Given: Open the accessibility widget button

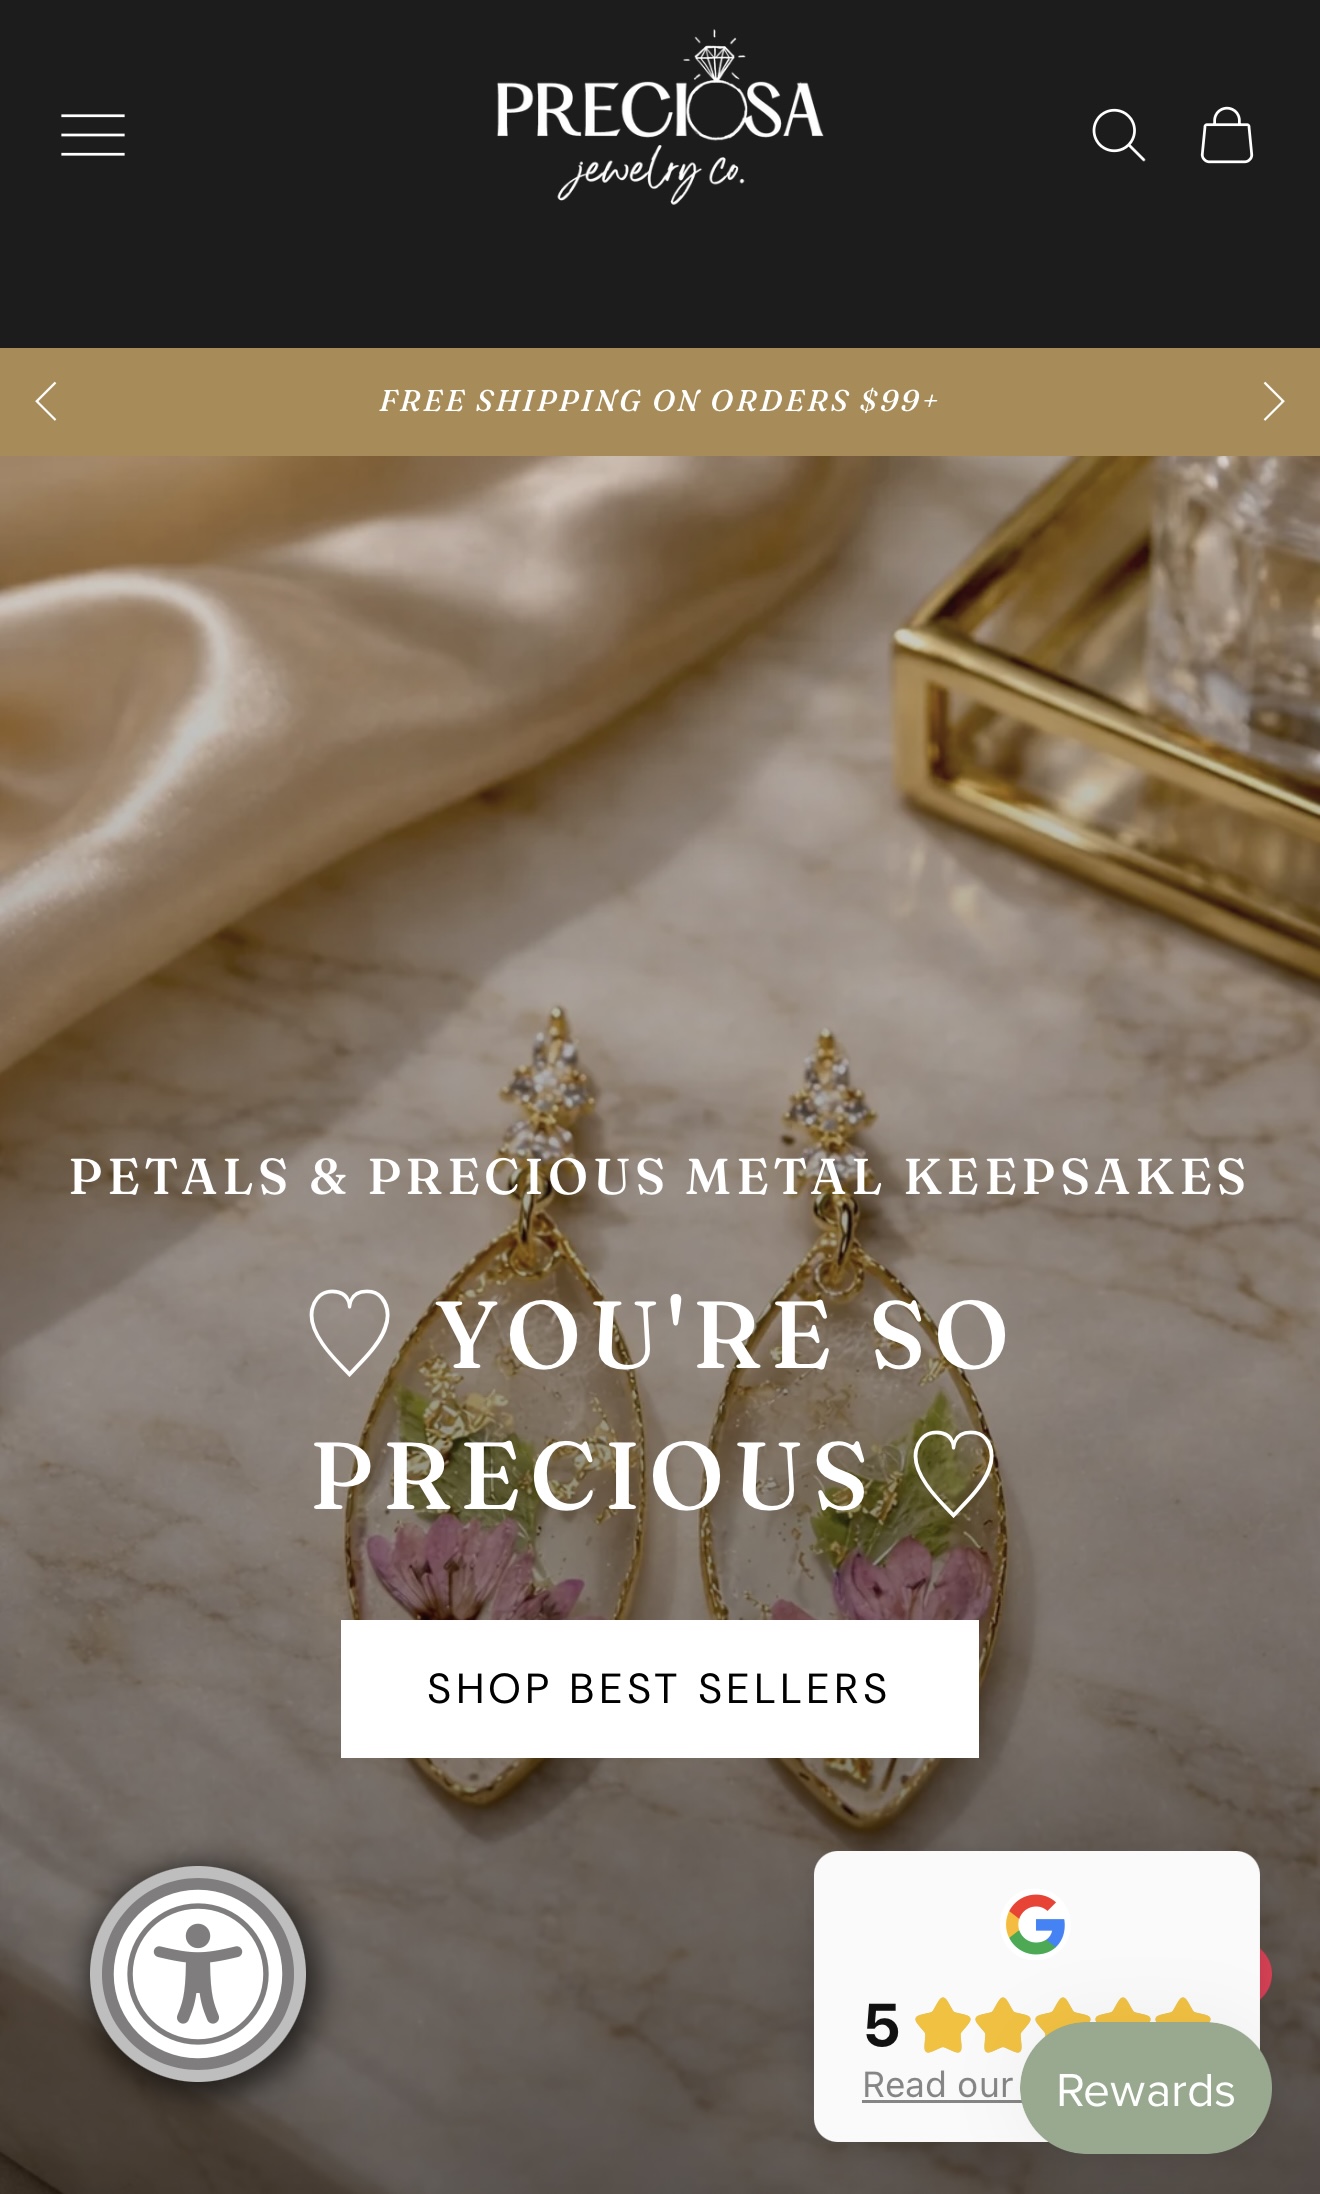Looking at the screenshot, I should tap(198, 1974).
